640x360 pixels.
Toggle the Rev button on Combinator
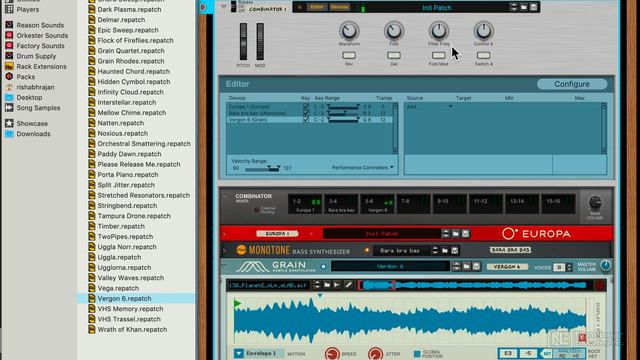(349, 55)
